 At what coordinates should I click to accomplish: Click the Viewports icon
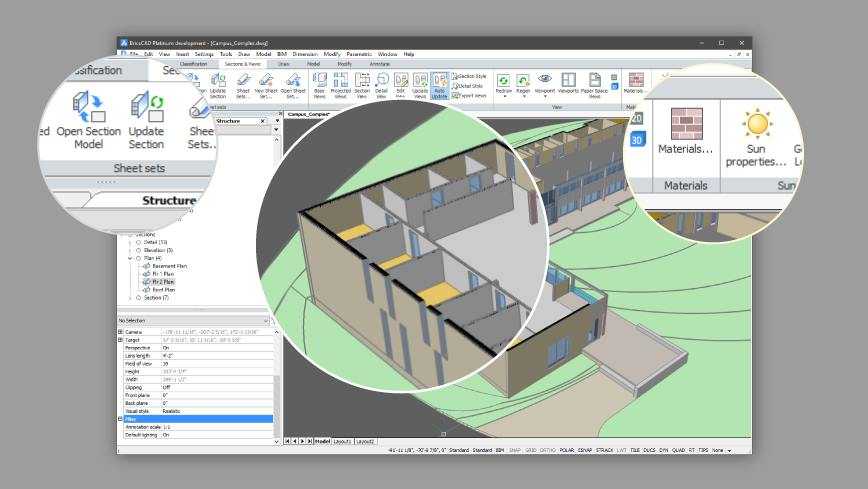(x=568, y=80)
